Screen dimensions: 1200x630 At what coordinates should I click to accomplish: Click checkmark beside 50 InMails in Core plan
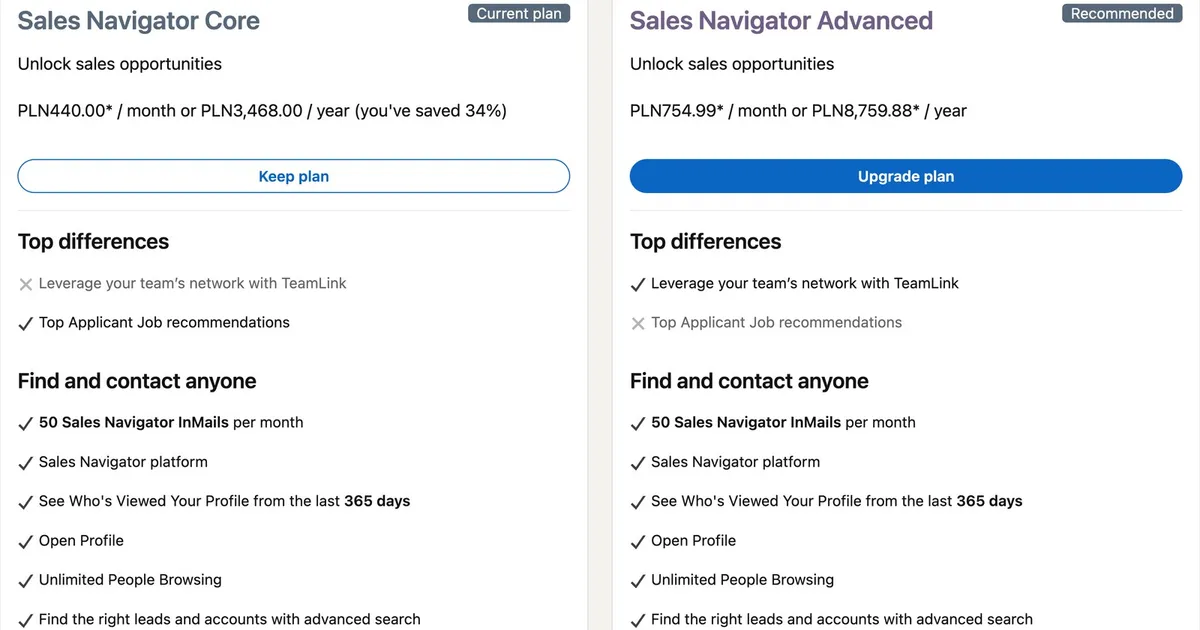click(26, 423)
